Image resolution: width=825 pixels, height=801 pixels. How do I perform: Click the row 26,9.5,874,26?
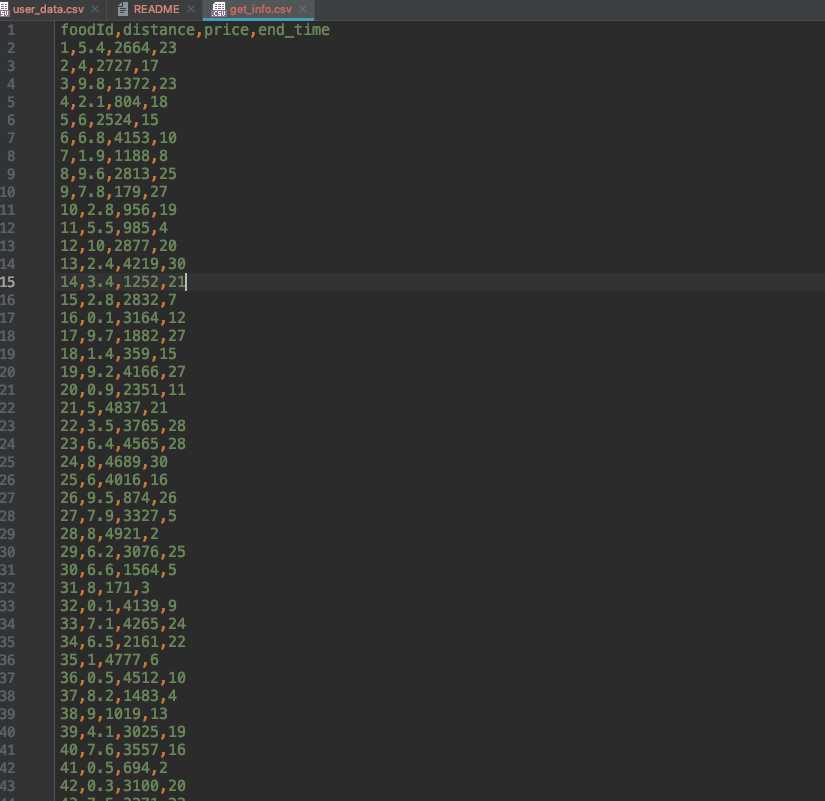pyautogui.click(x=118, y=498)
